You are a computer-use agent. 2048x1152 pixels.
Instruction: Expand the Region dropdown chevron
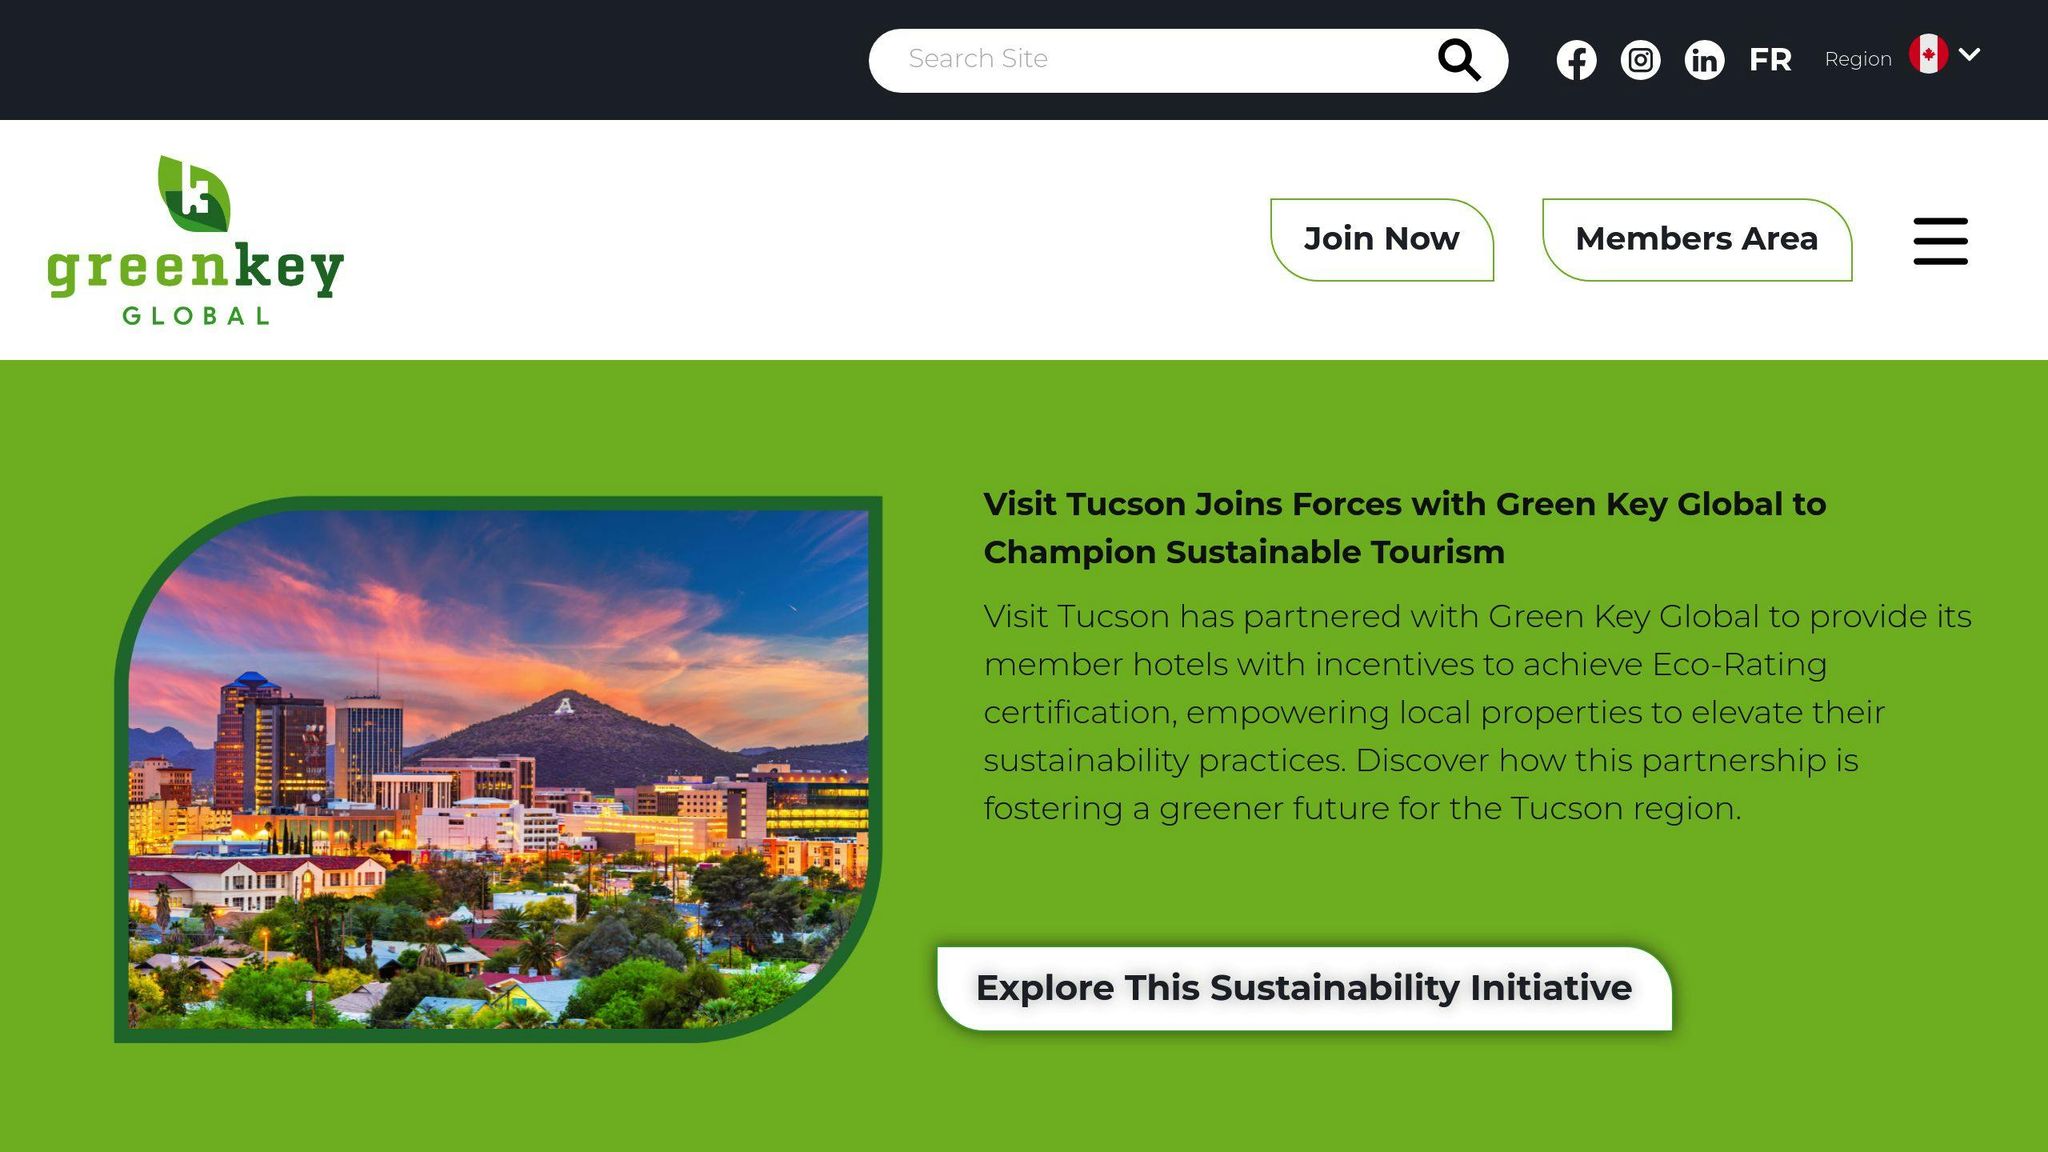click(x=1970, y=54)
